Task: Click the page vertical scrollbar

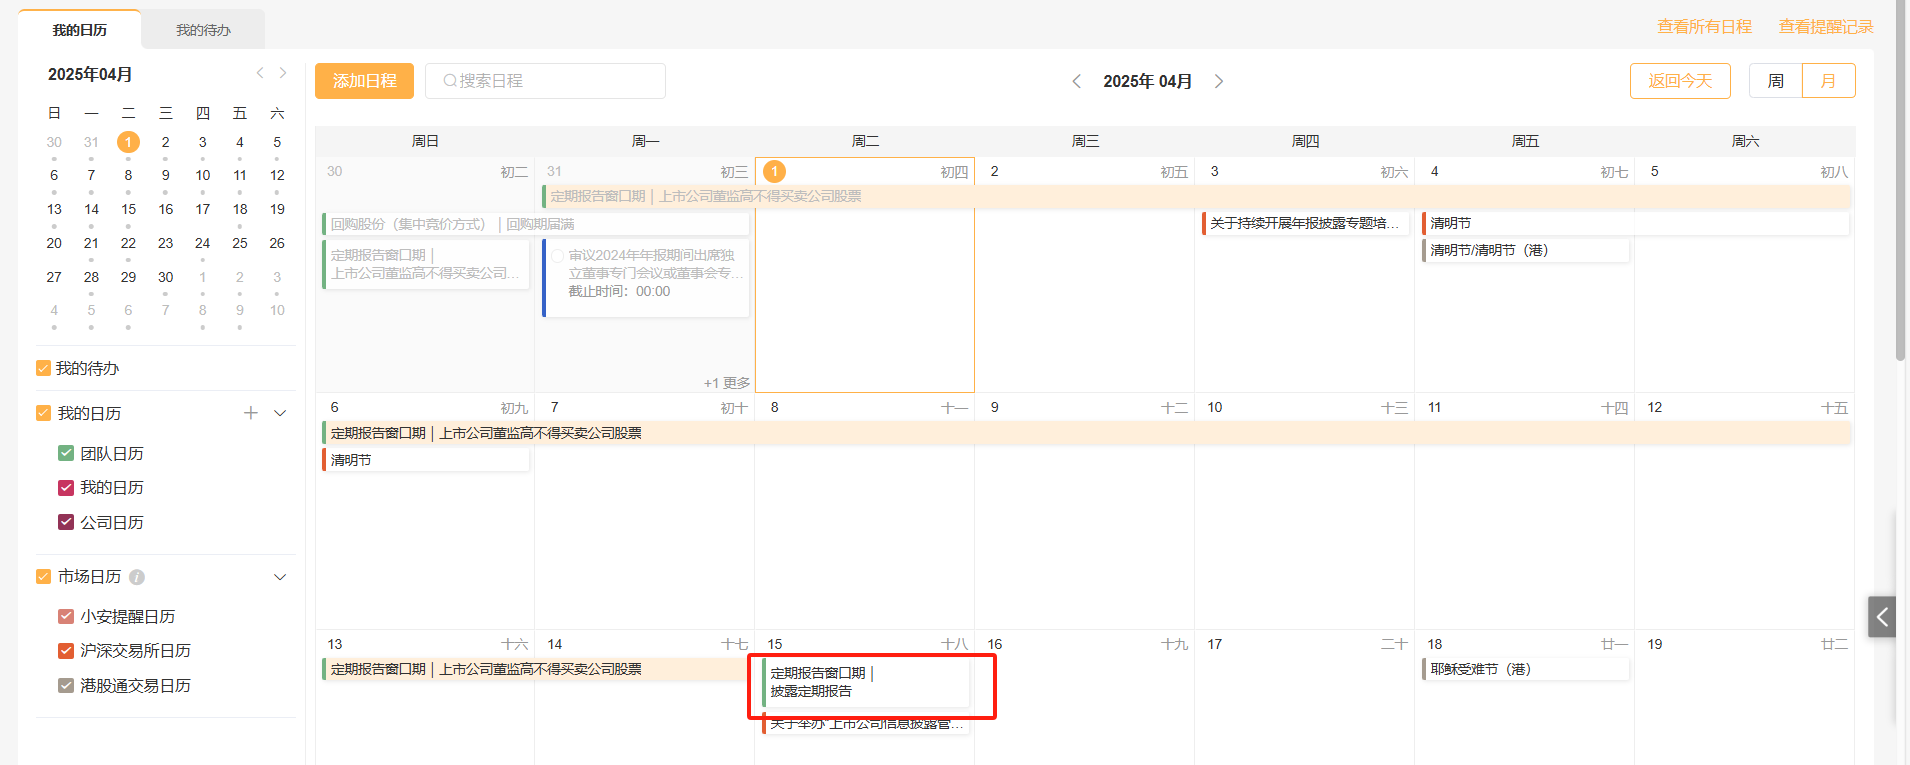Action: [1901, 180]
